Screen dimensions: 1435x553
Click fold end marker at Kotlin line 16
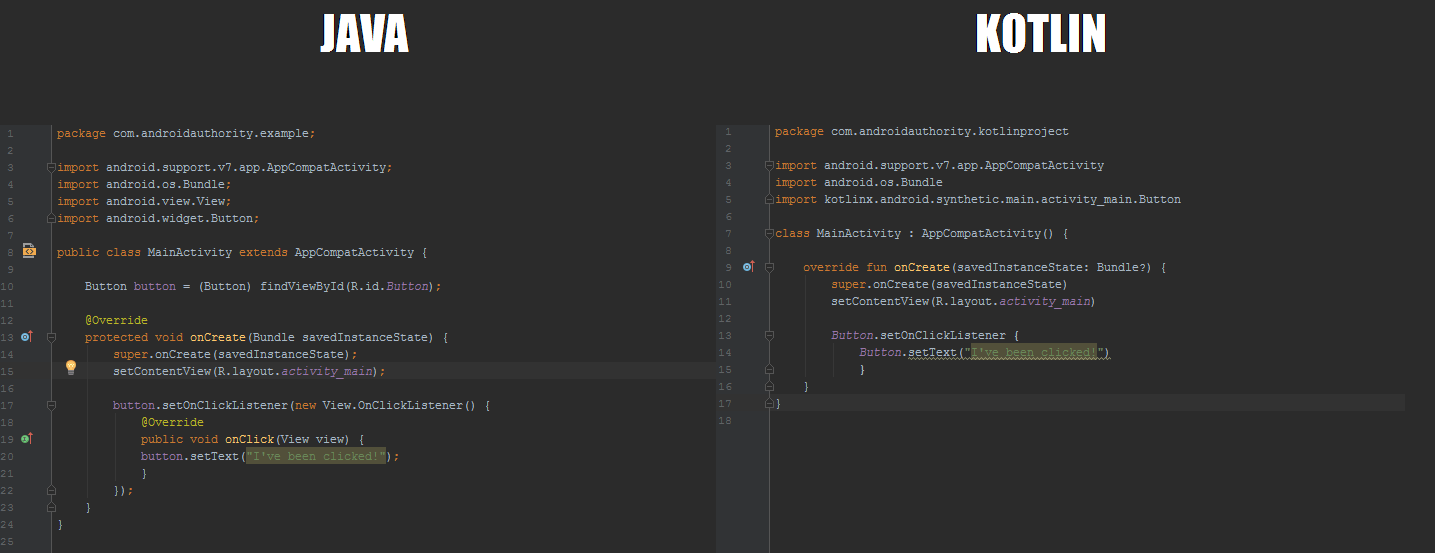click(769, 386)
